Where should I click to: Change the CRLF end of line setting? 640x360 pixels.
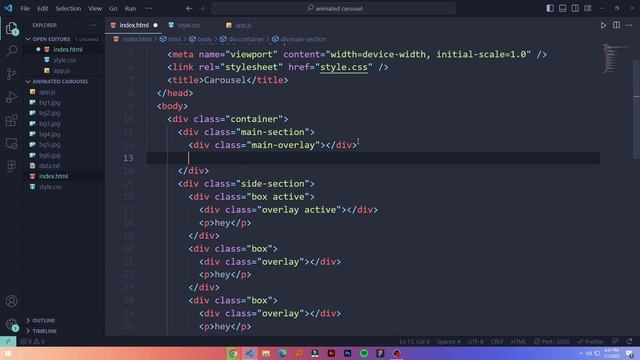click(x=497, y=341)
